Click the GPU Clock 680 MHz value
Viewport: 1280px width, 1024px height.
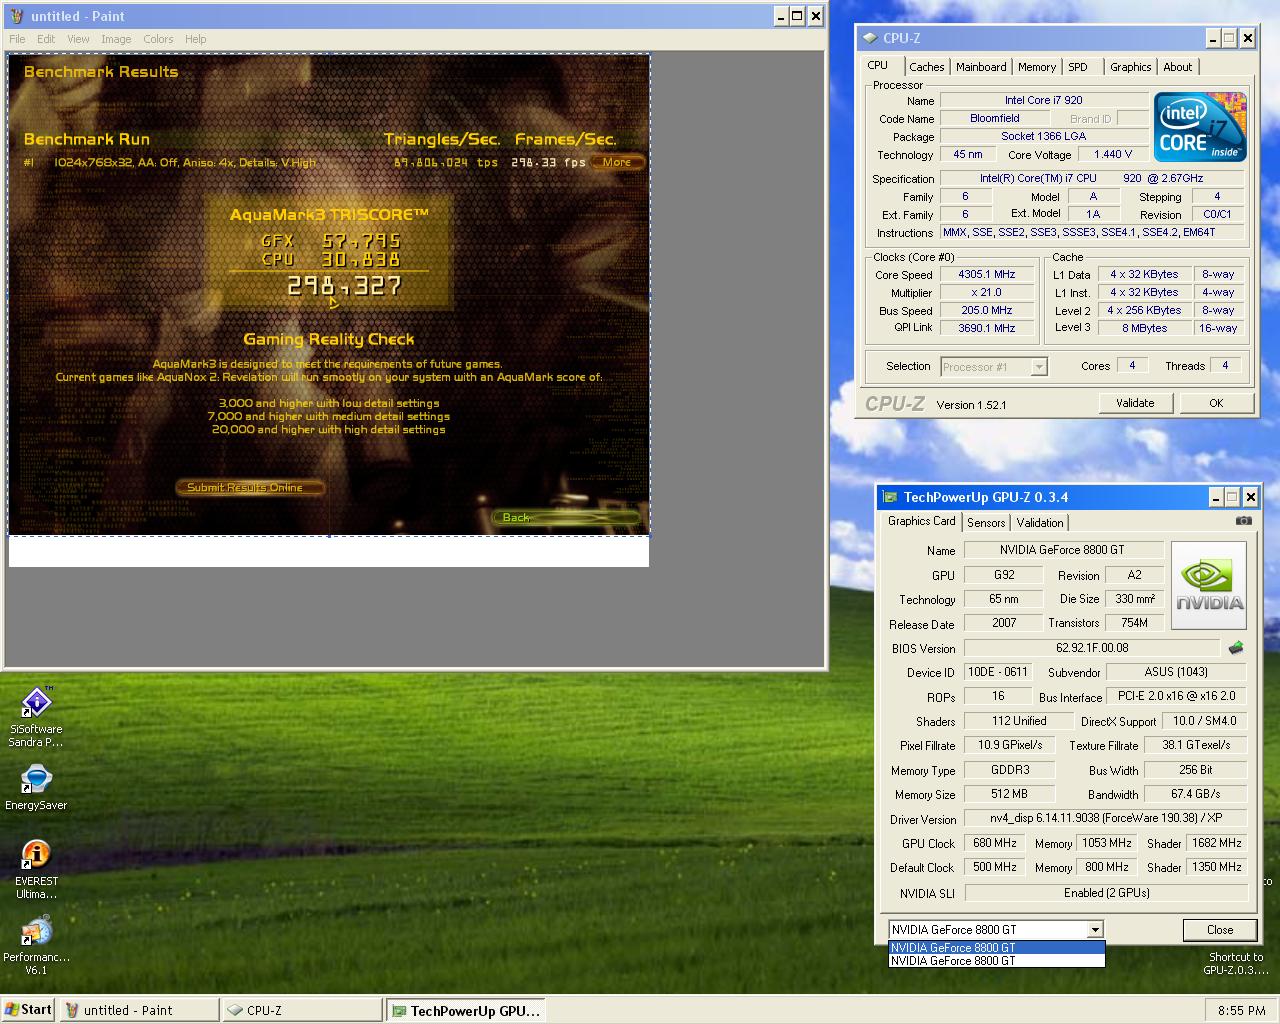point(994,843)
